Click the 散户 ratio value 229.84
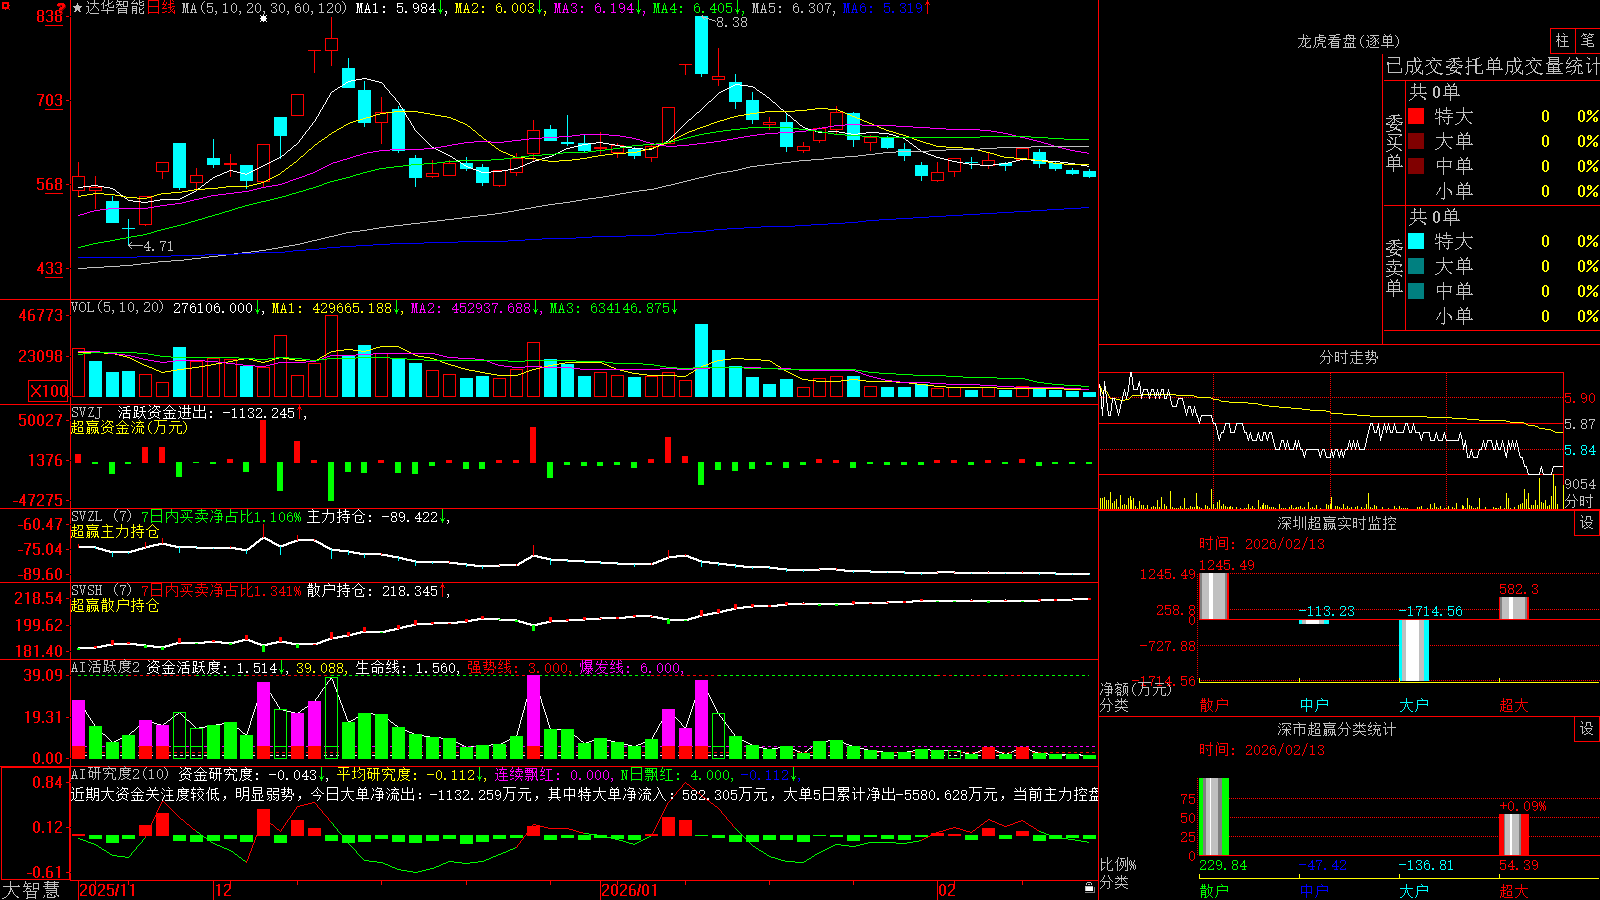The height and width of the screenshot is (900, 1600). pyautogui.click(x=1223, y=865)
